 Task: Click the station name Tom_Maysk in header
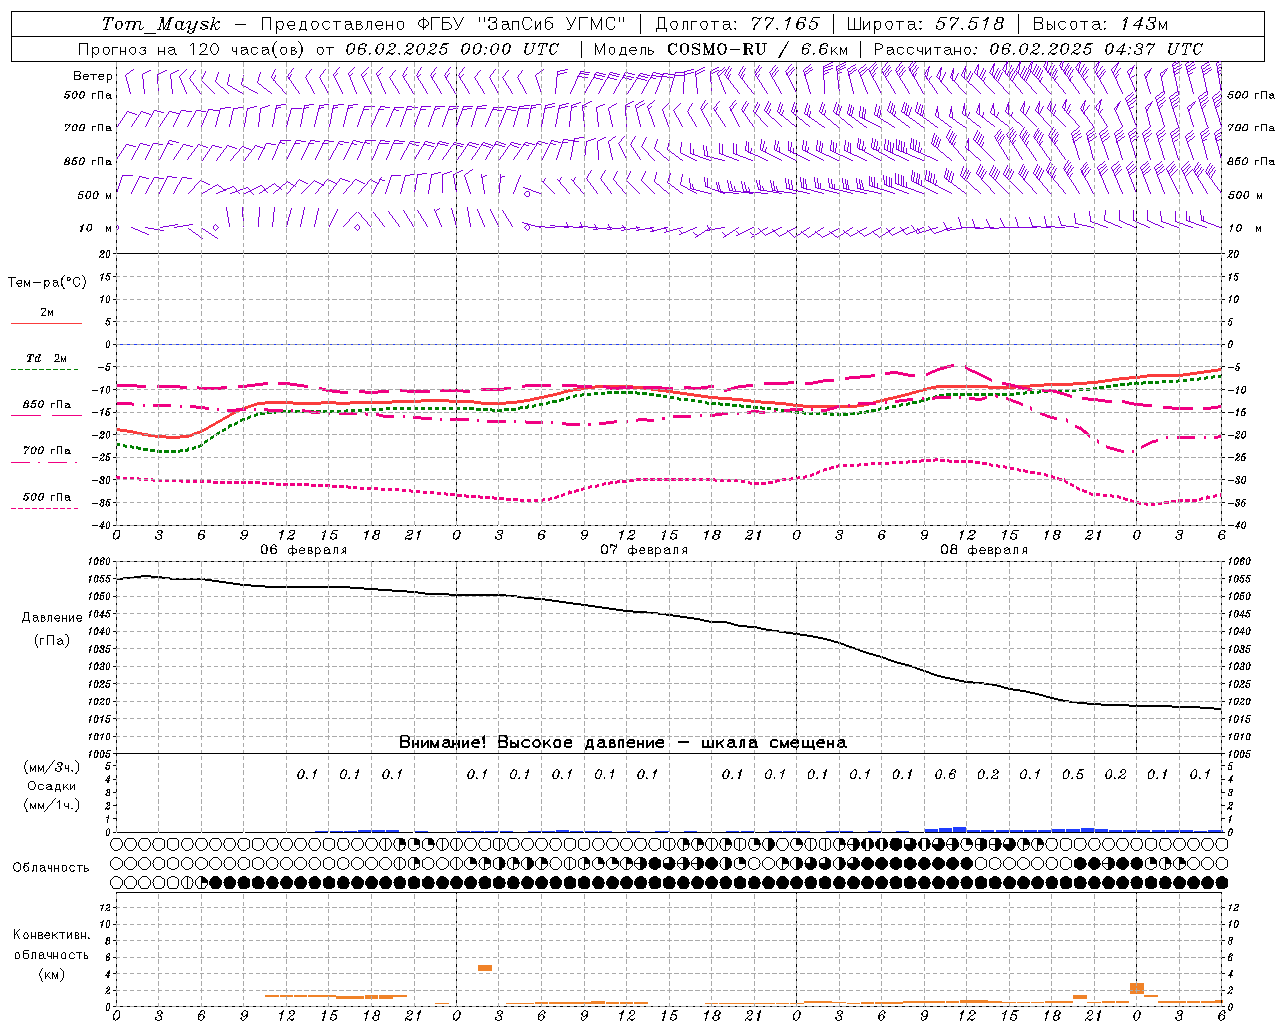161,24
